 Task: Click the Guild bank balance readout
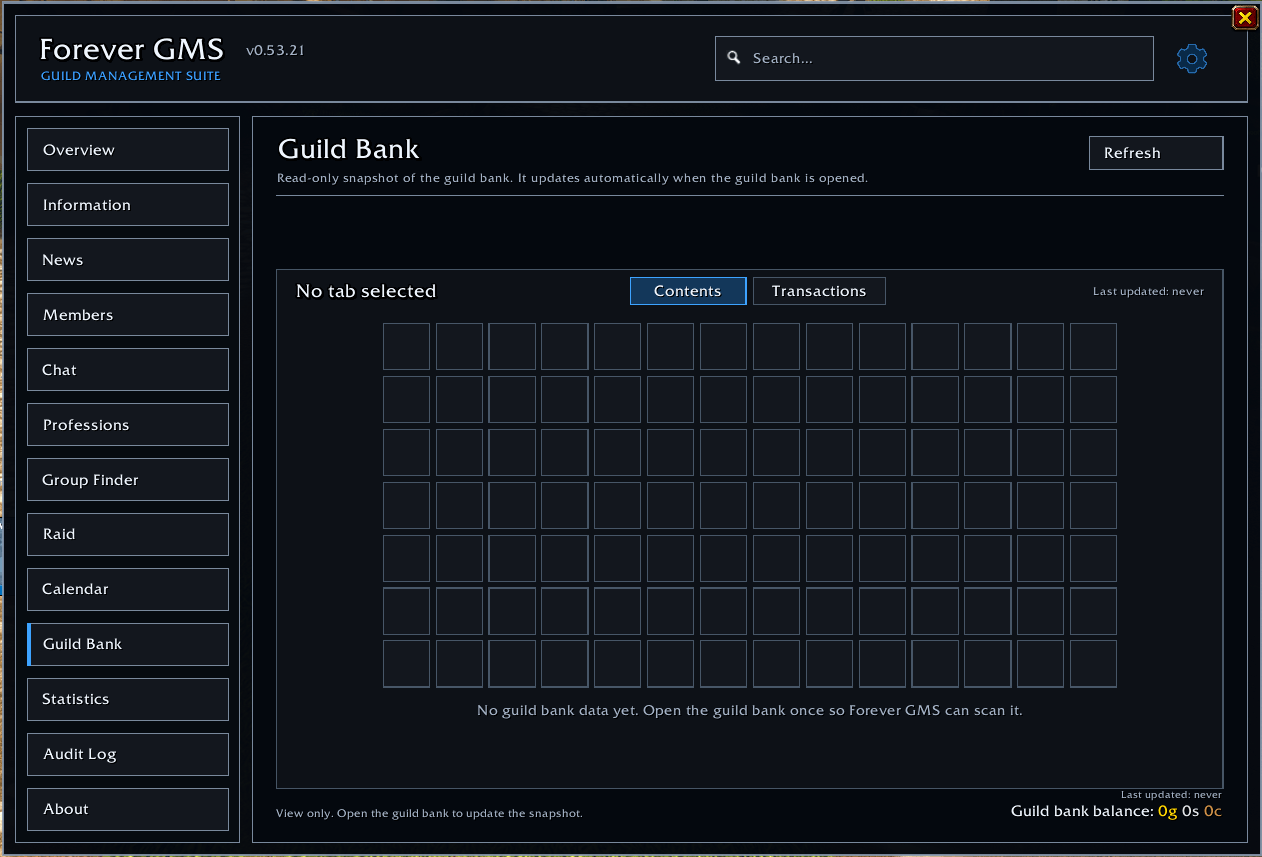click(x=1116, y=811)
